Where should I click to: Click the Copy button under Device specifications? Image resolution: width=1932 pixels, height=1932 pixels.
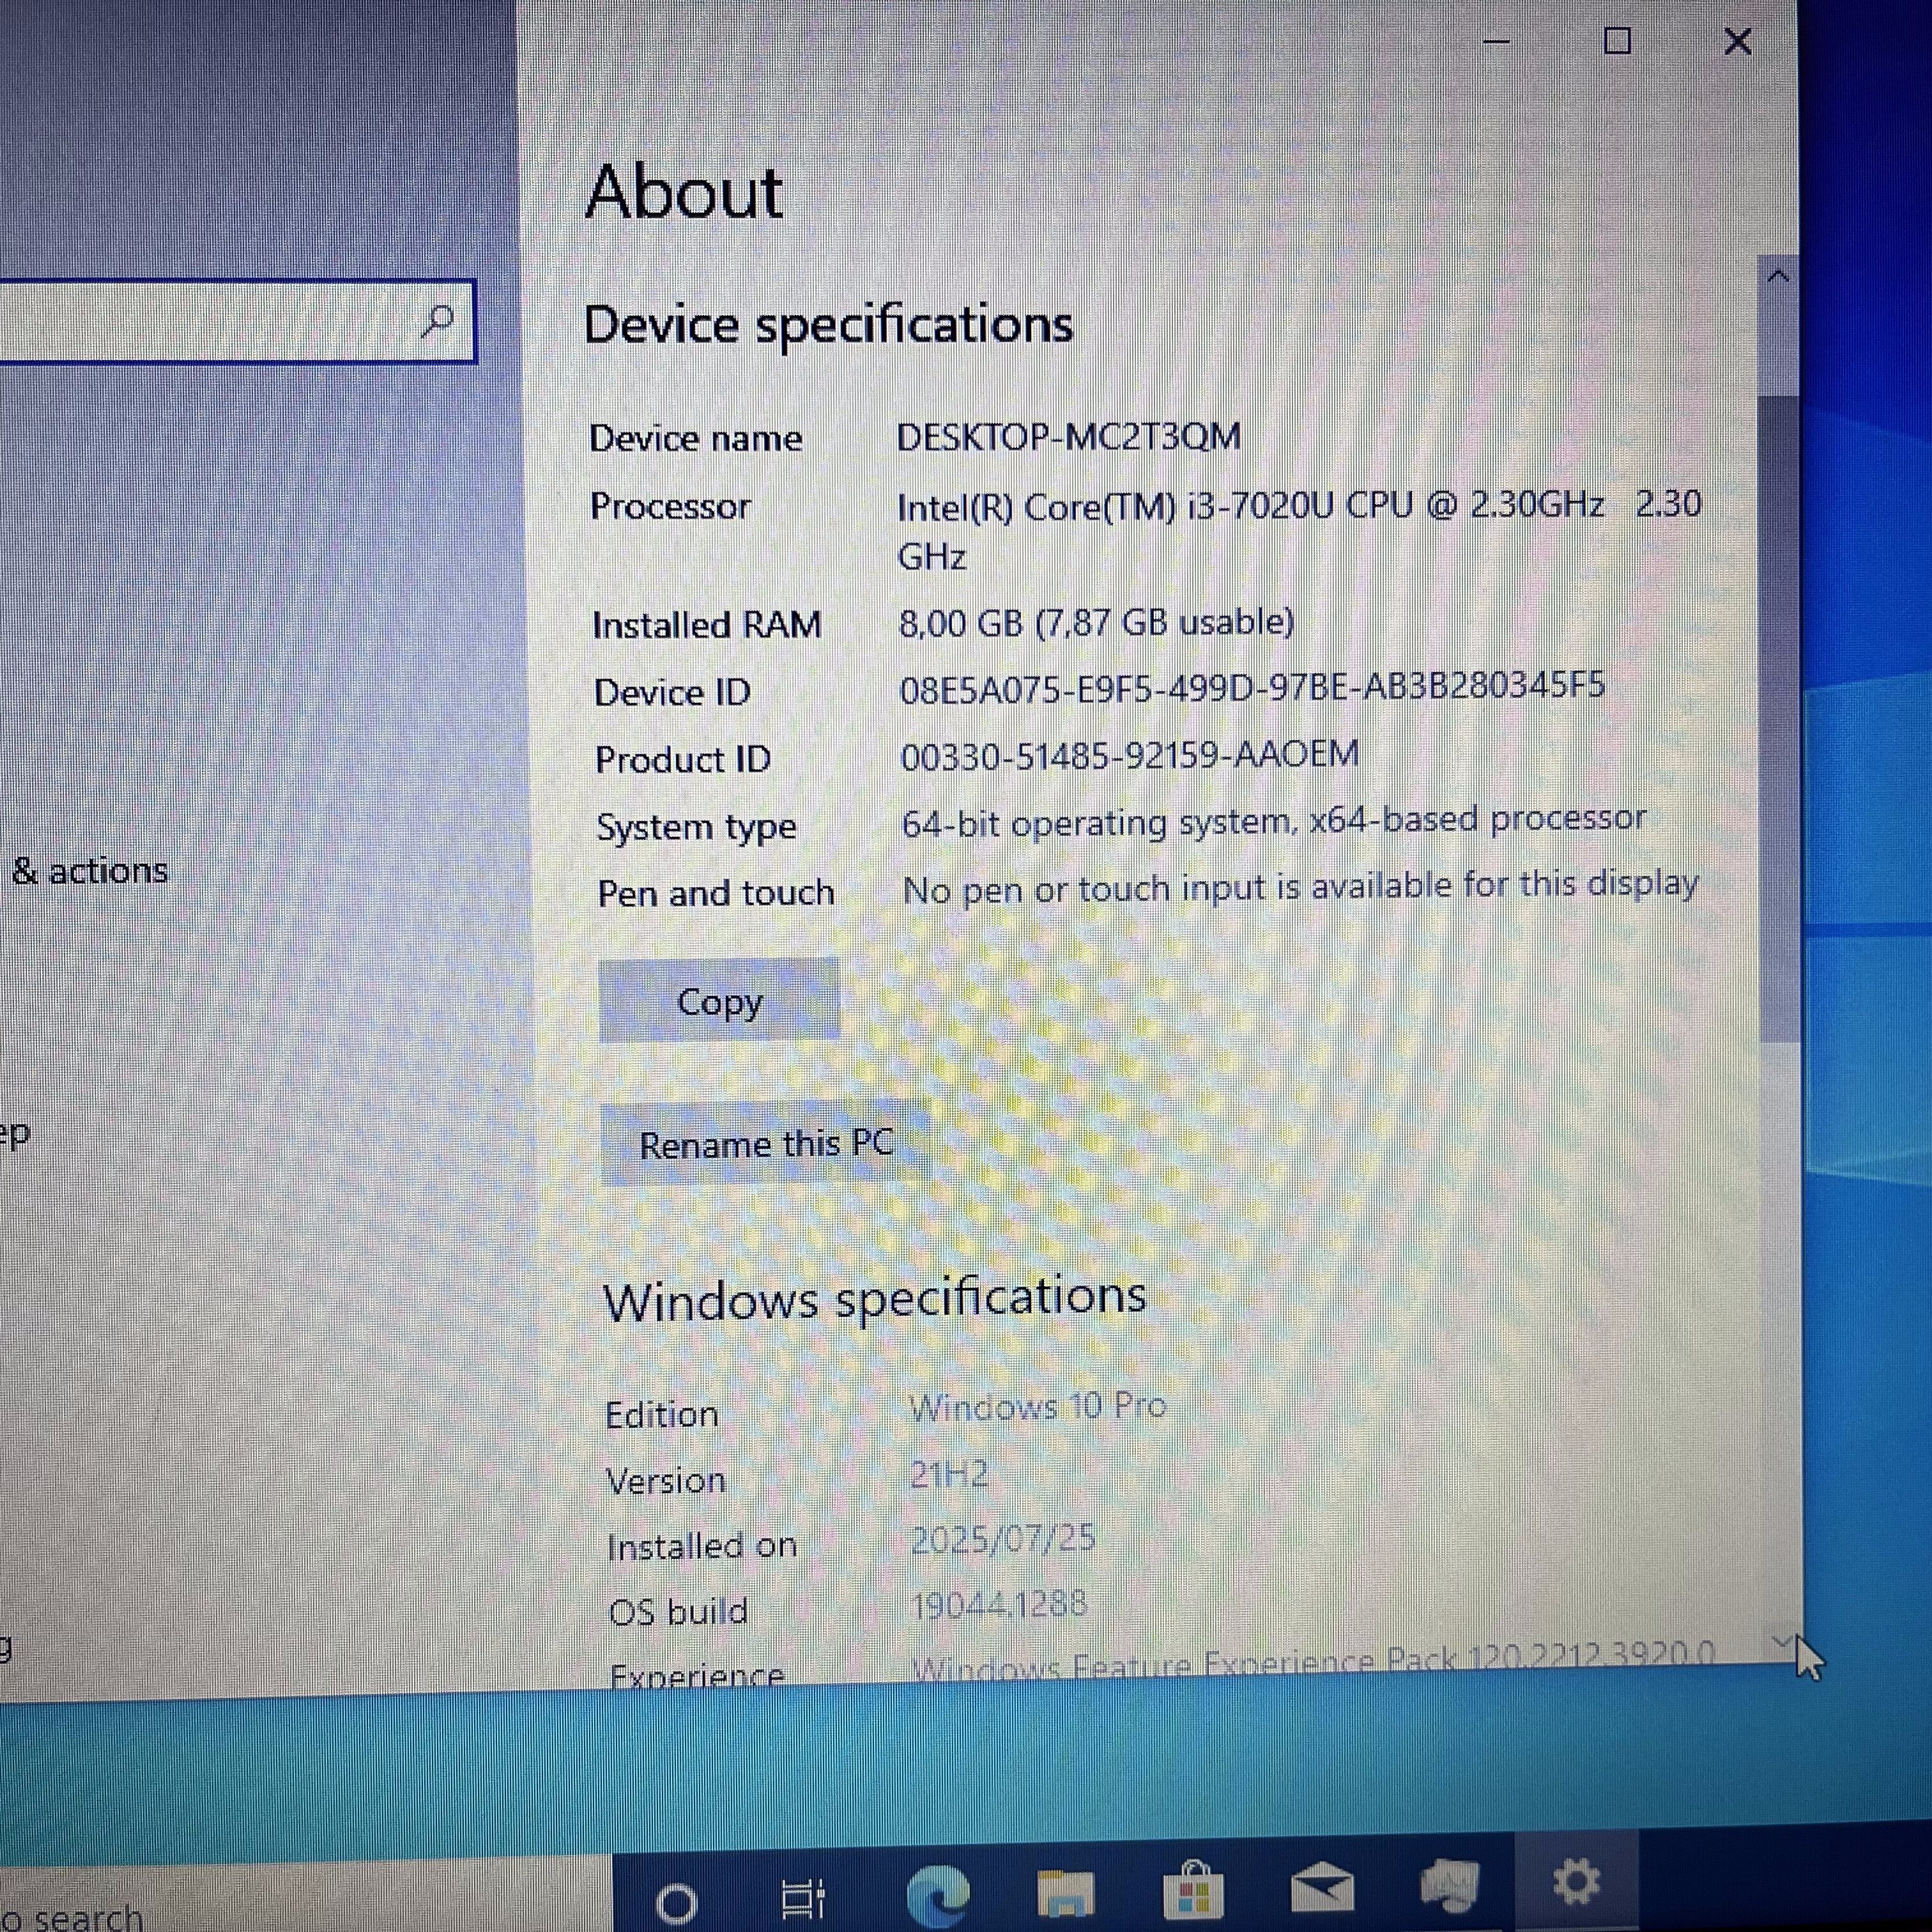719,1001
